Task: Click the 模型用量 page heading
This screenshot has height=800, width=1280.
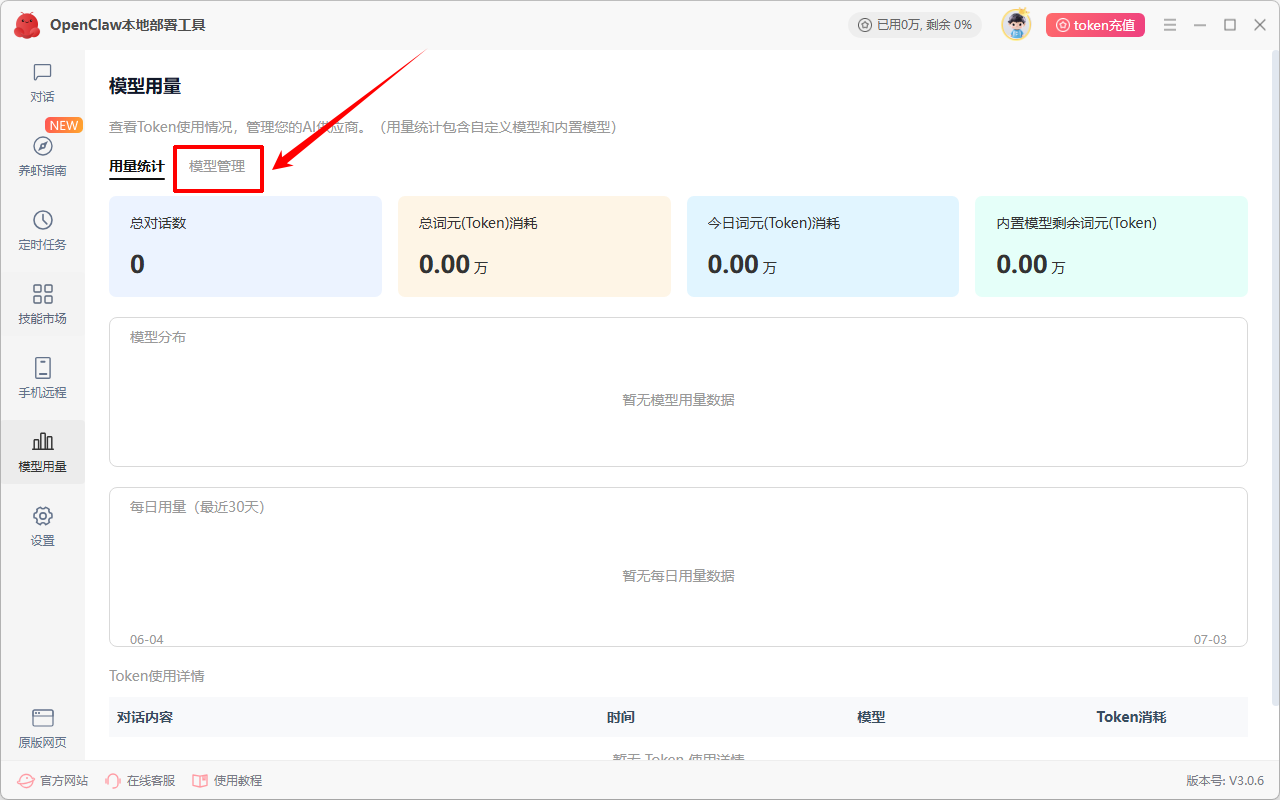Action: pos(145,87)
